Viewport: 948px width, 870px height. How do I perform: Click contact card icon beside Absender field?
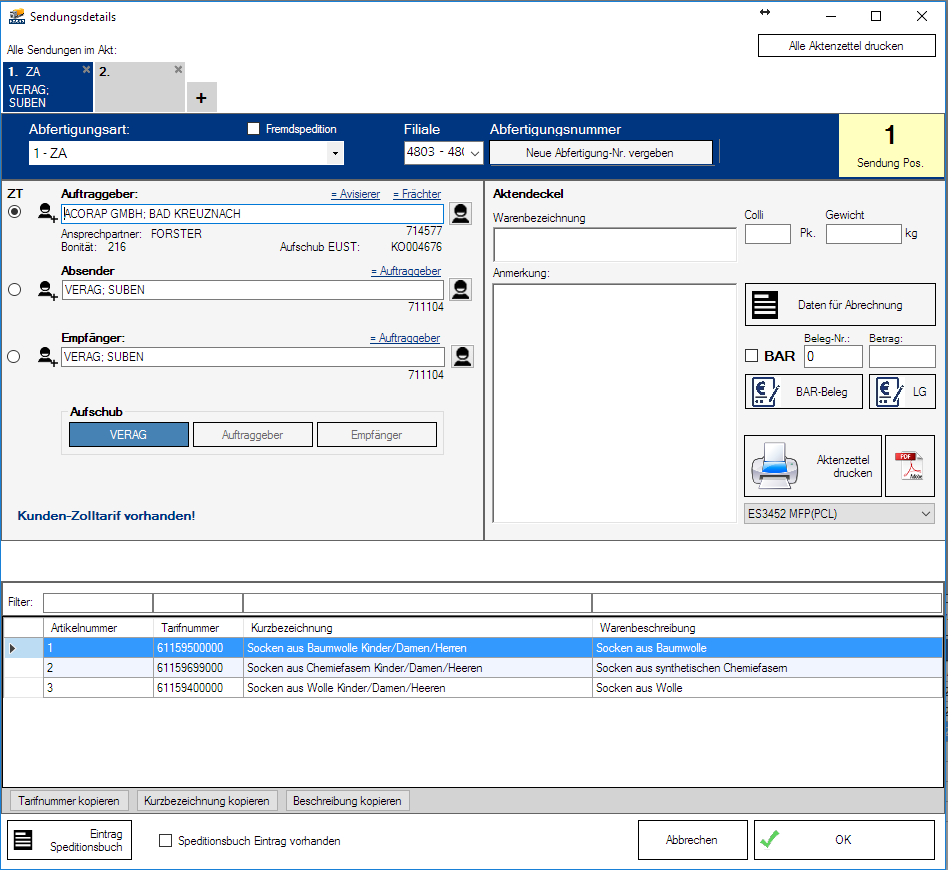(x=460, y=290)
